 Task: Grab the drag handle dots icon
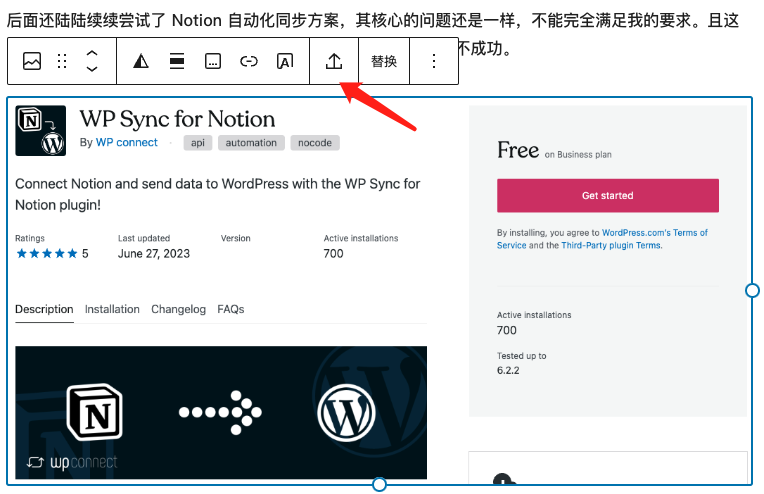tap(62, 61)
